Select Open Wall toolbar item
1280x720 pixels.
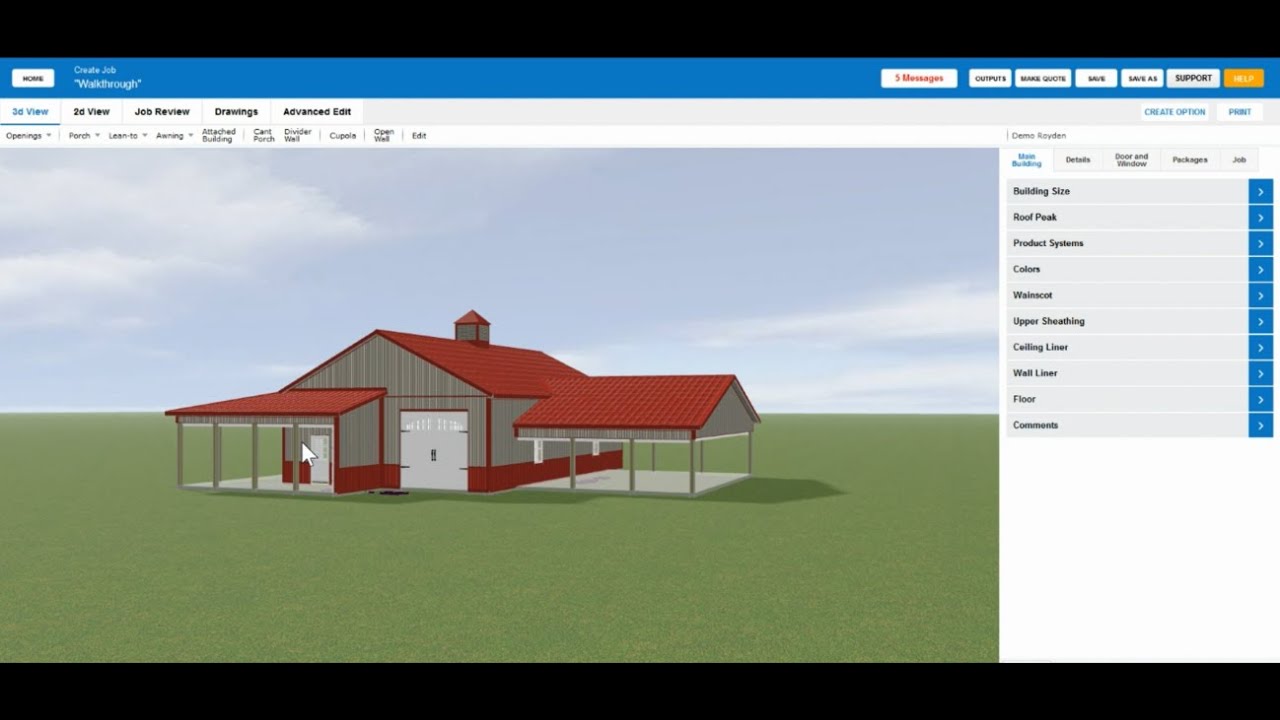click(x=383, y=135)
